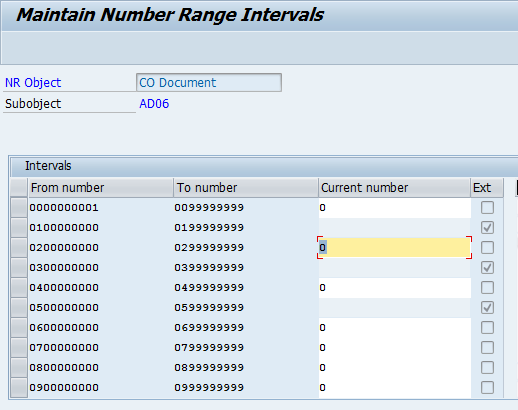Click the NR Object label
The width and height of the screenshot is (518, 410).
[33, 83]
